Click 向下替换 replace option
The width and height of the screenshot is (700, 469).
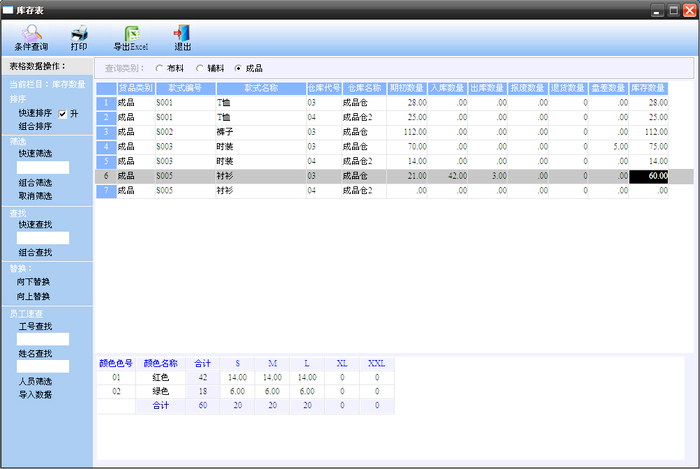[x=35, y=282]
